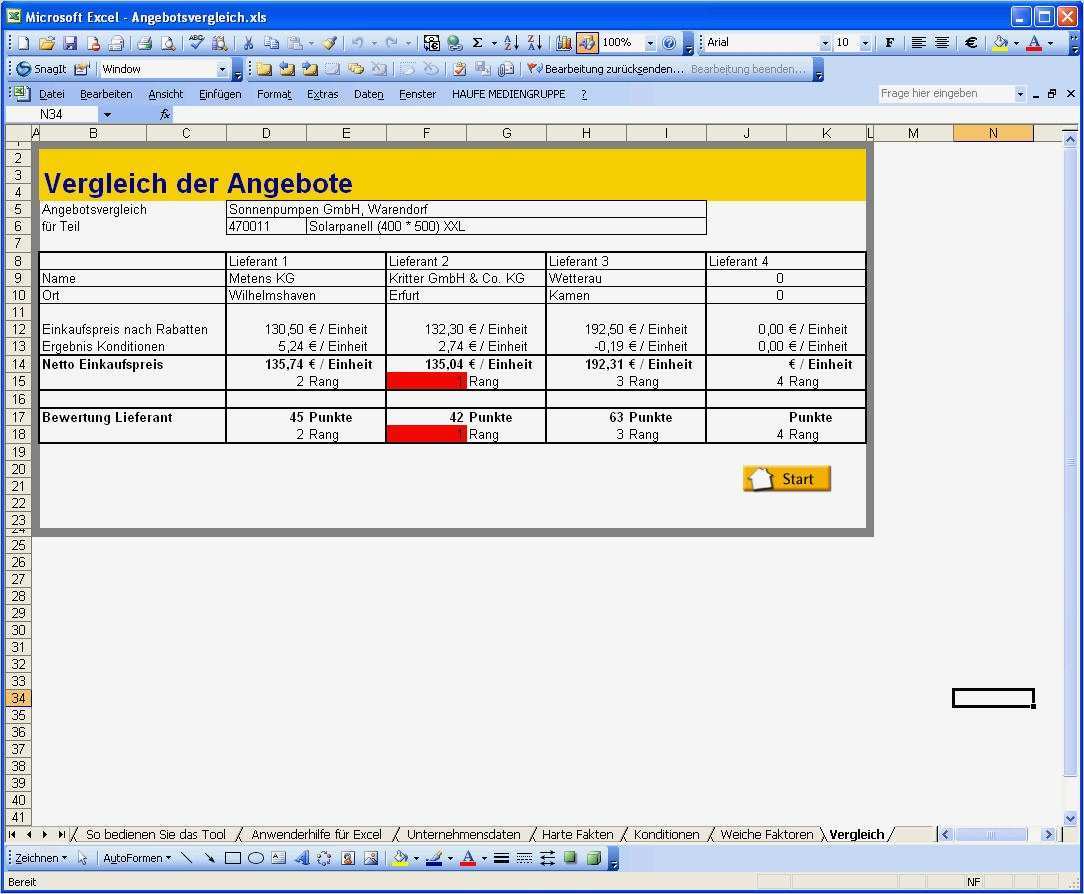Open the Bearbeiten menu
Image resolution: width=1084 pixels, height=894 pixels.
click(x=106, y=94)
